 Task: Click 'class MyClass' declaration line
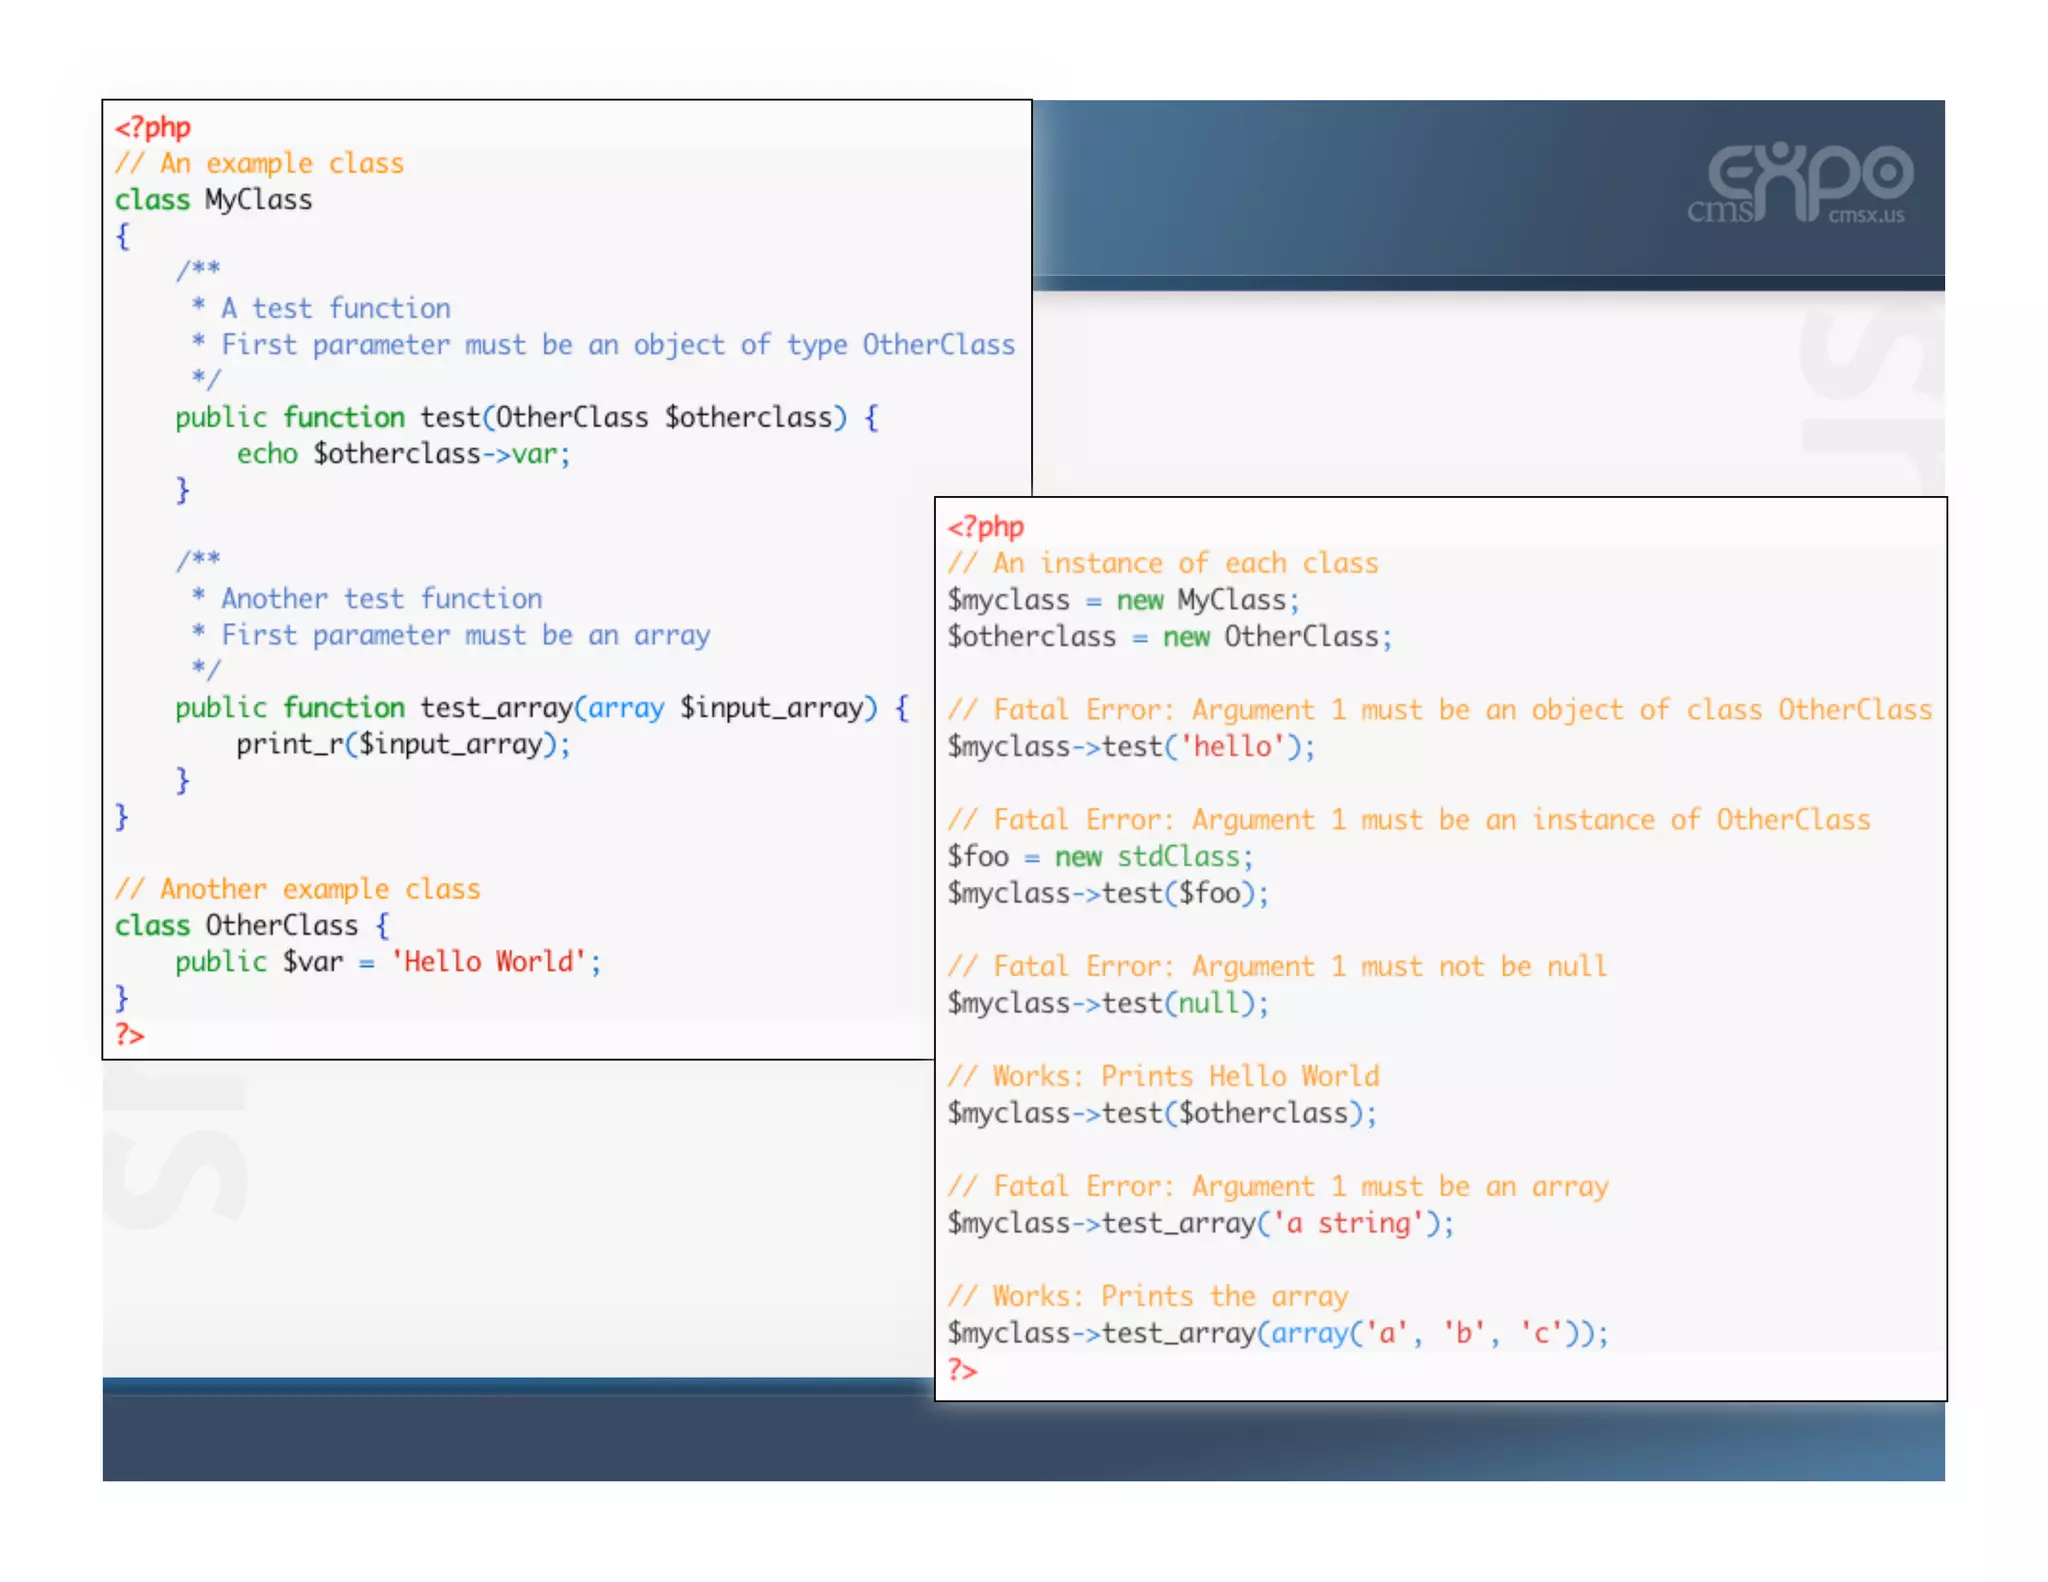pos(213,200)
